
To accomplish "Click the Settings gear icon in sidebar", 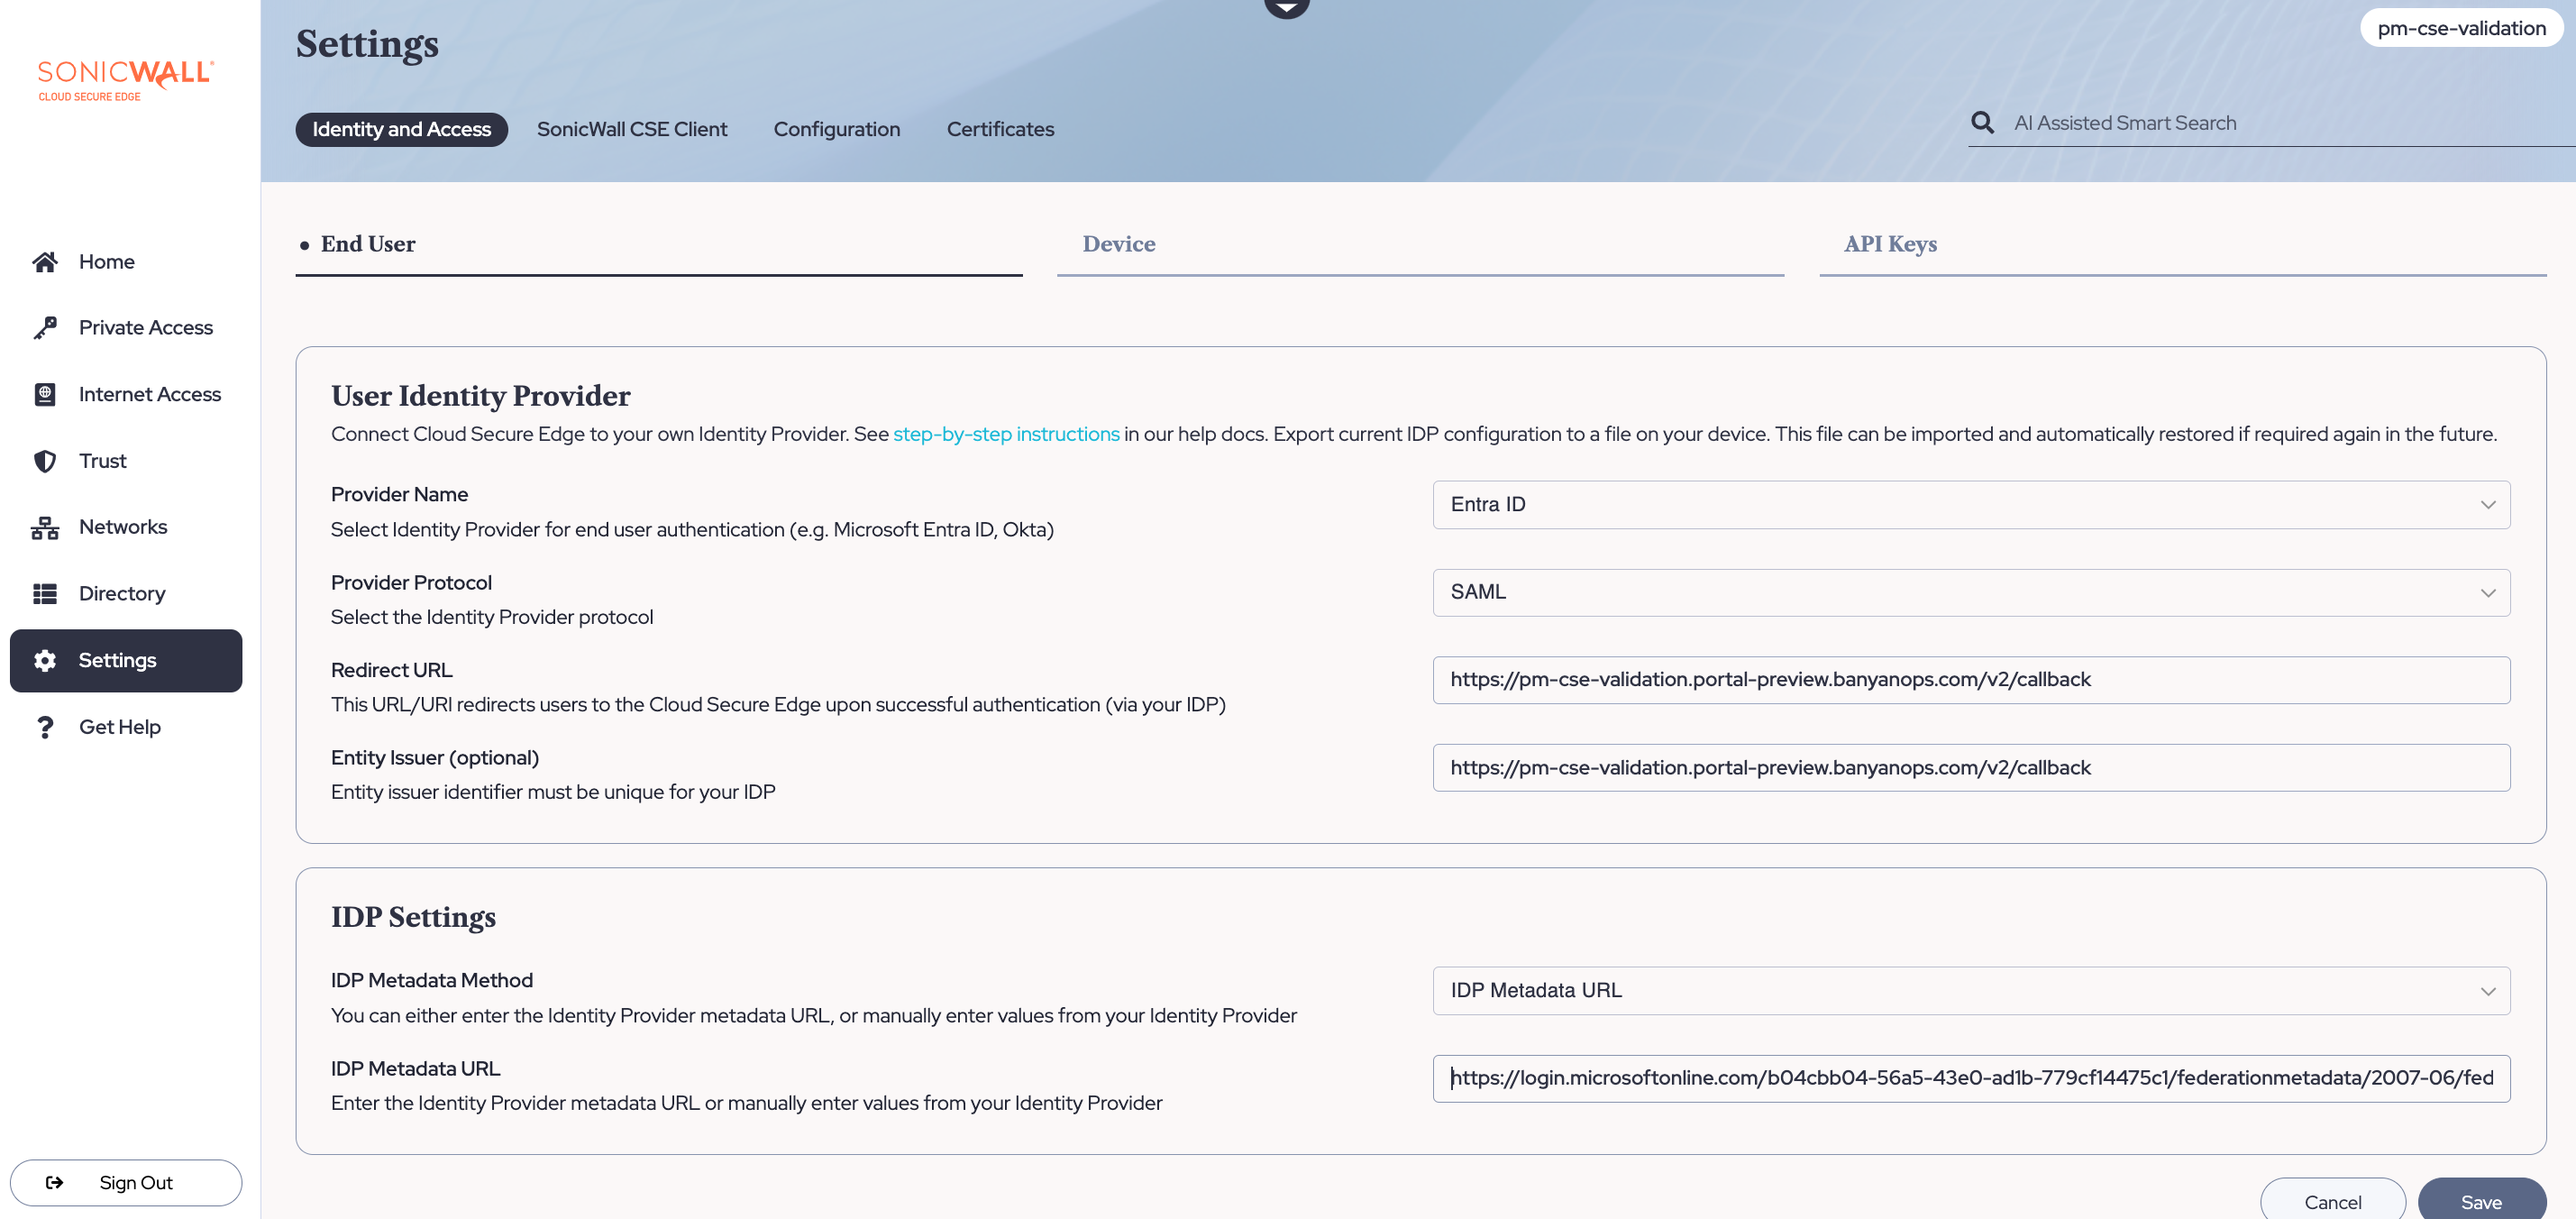I will coord(45,661).
